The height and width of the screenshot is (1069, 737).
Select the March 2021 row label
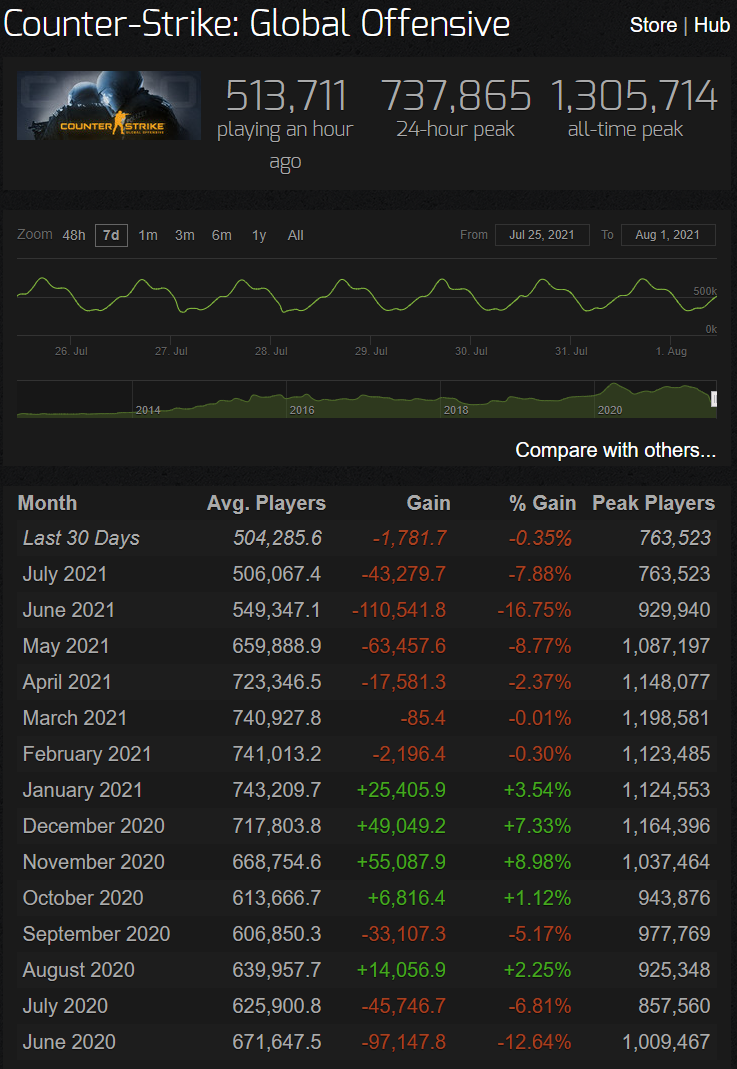point(75,718)
